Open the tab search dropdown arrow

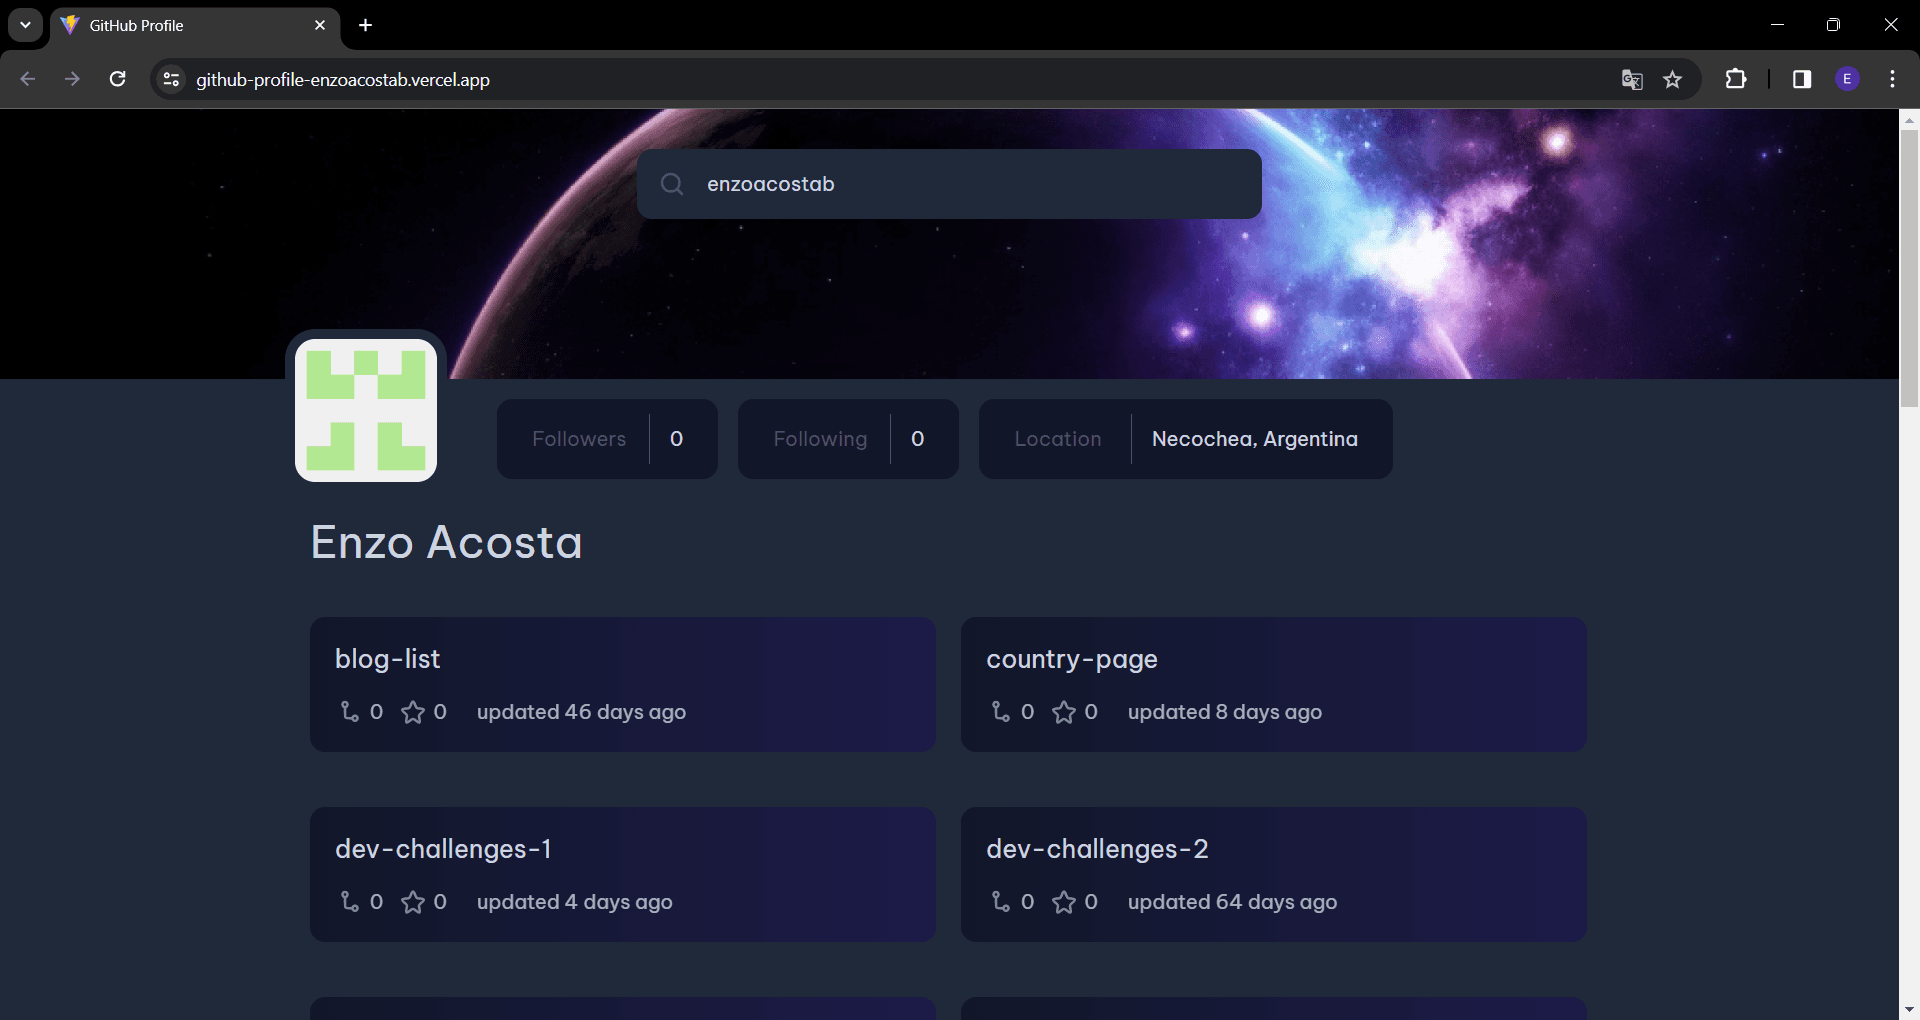click(x=25, y=25)
